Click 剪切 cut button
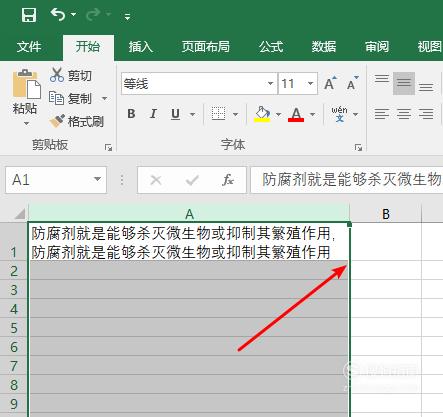 click(x=71, y=75)
